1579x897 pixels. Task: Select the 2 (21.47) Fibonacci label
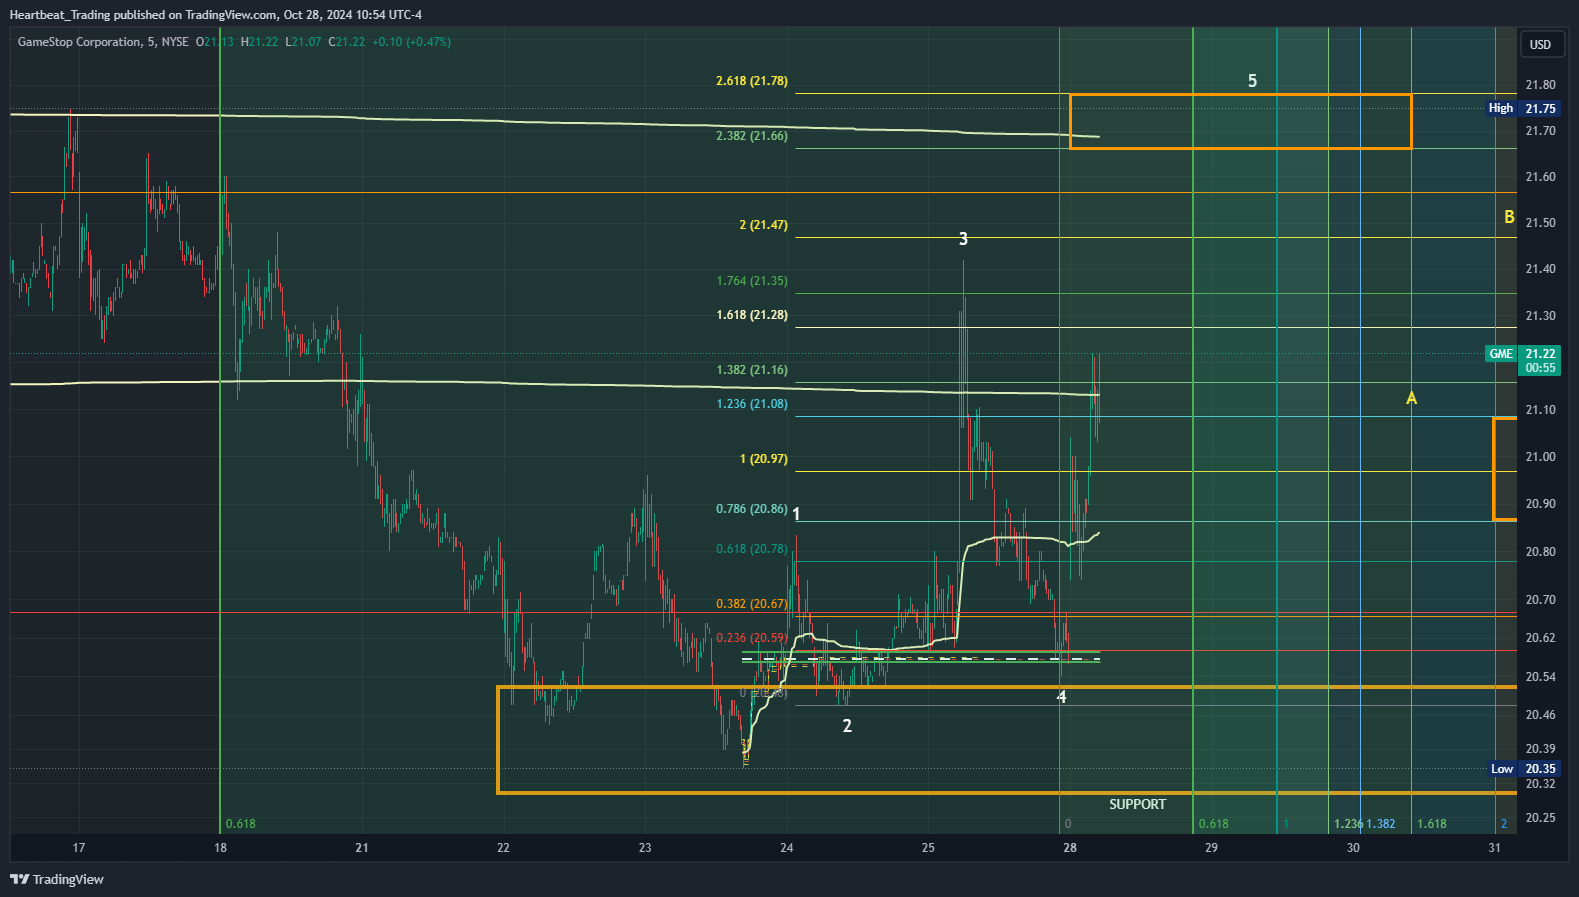pyautogui.click(x=763, y=225)
